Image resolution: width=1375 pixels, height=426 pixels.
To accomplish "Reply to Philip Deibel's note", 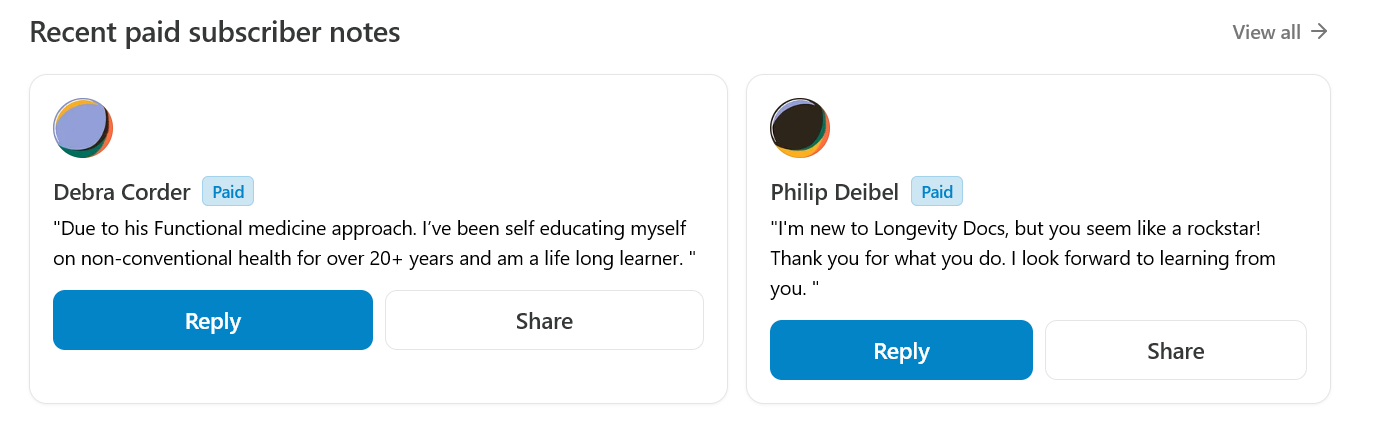I will [x=901, y=350].
